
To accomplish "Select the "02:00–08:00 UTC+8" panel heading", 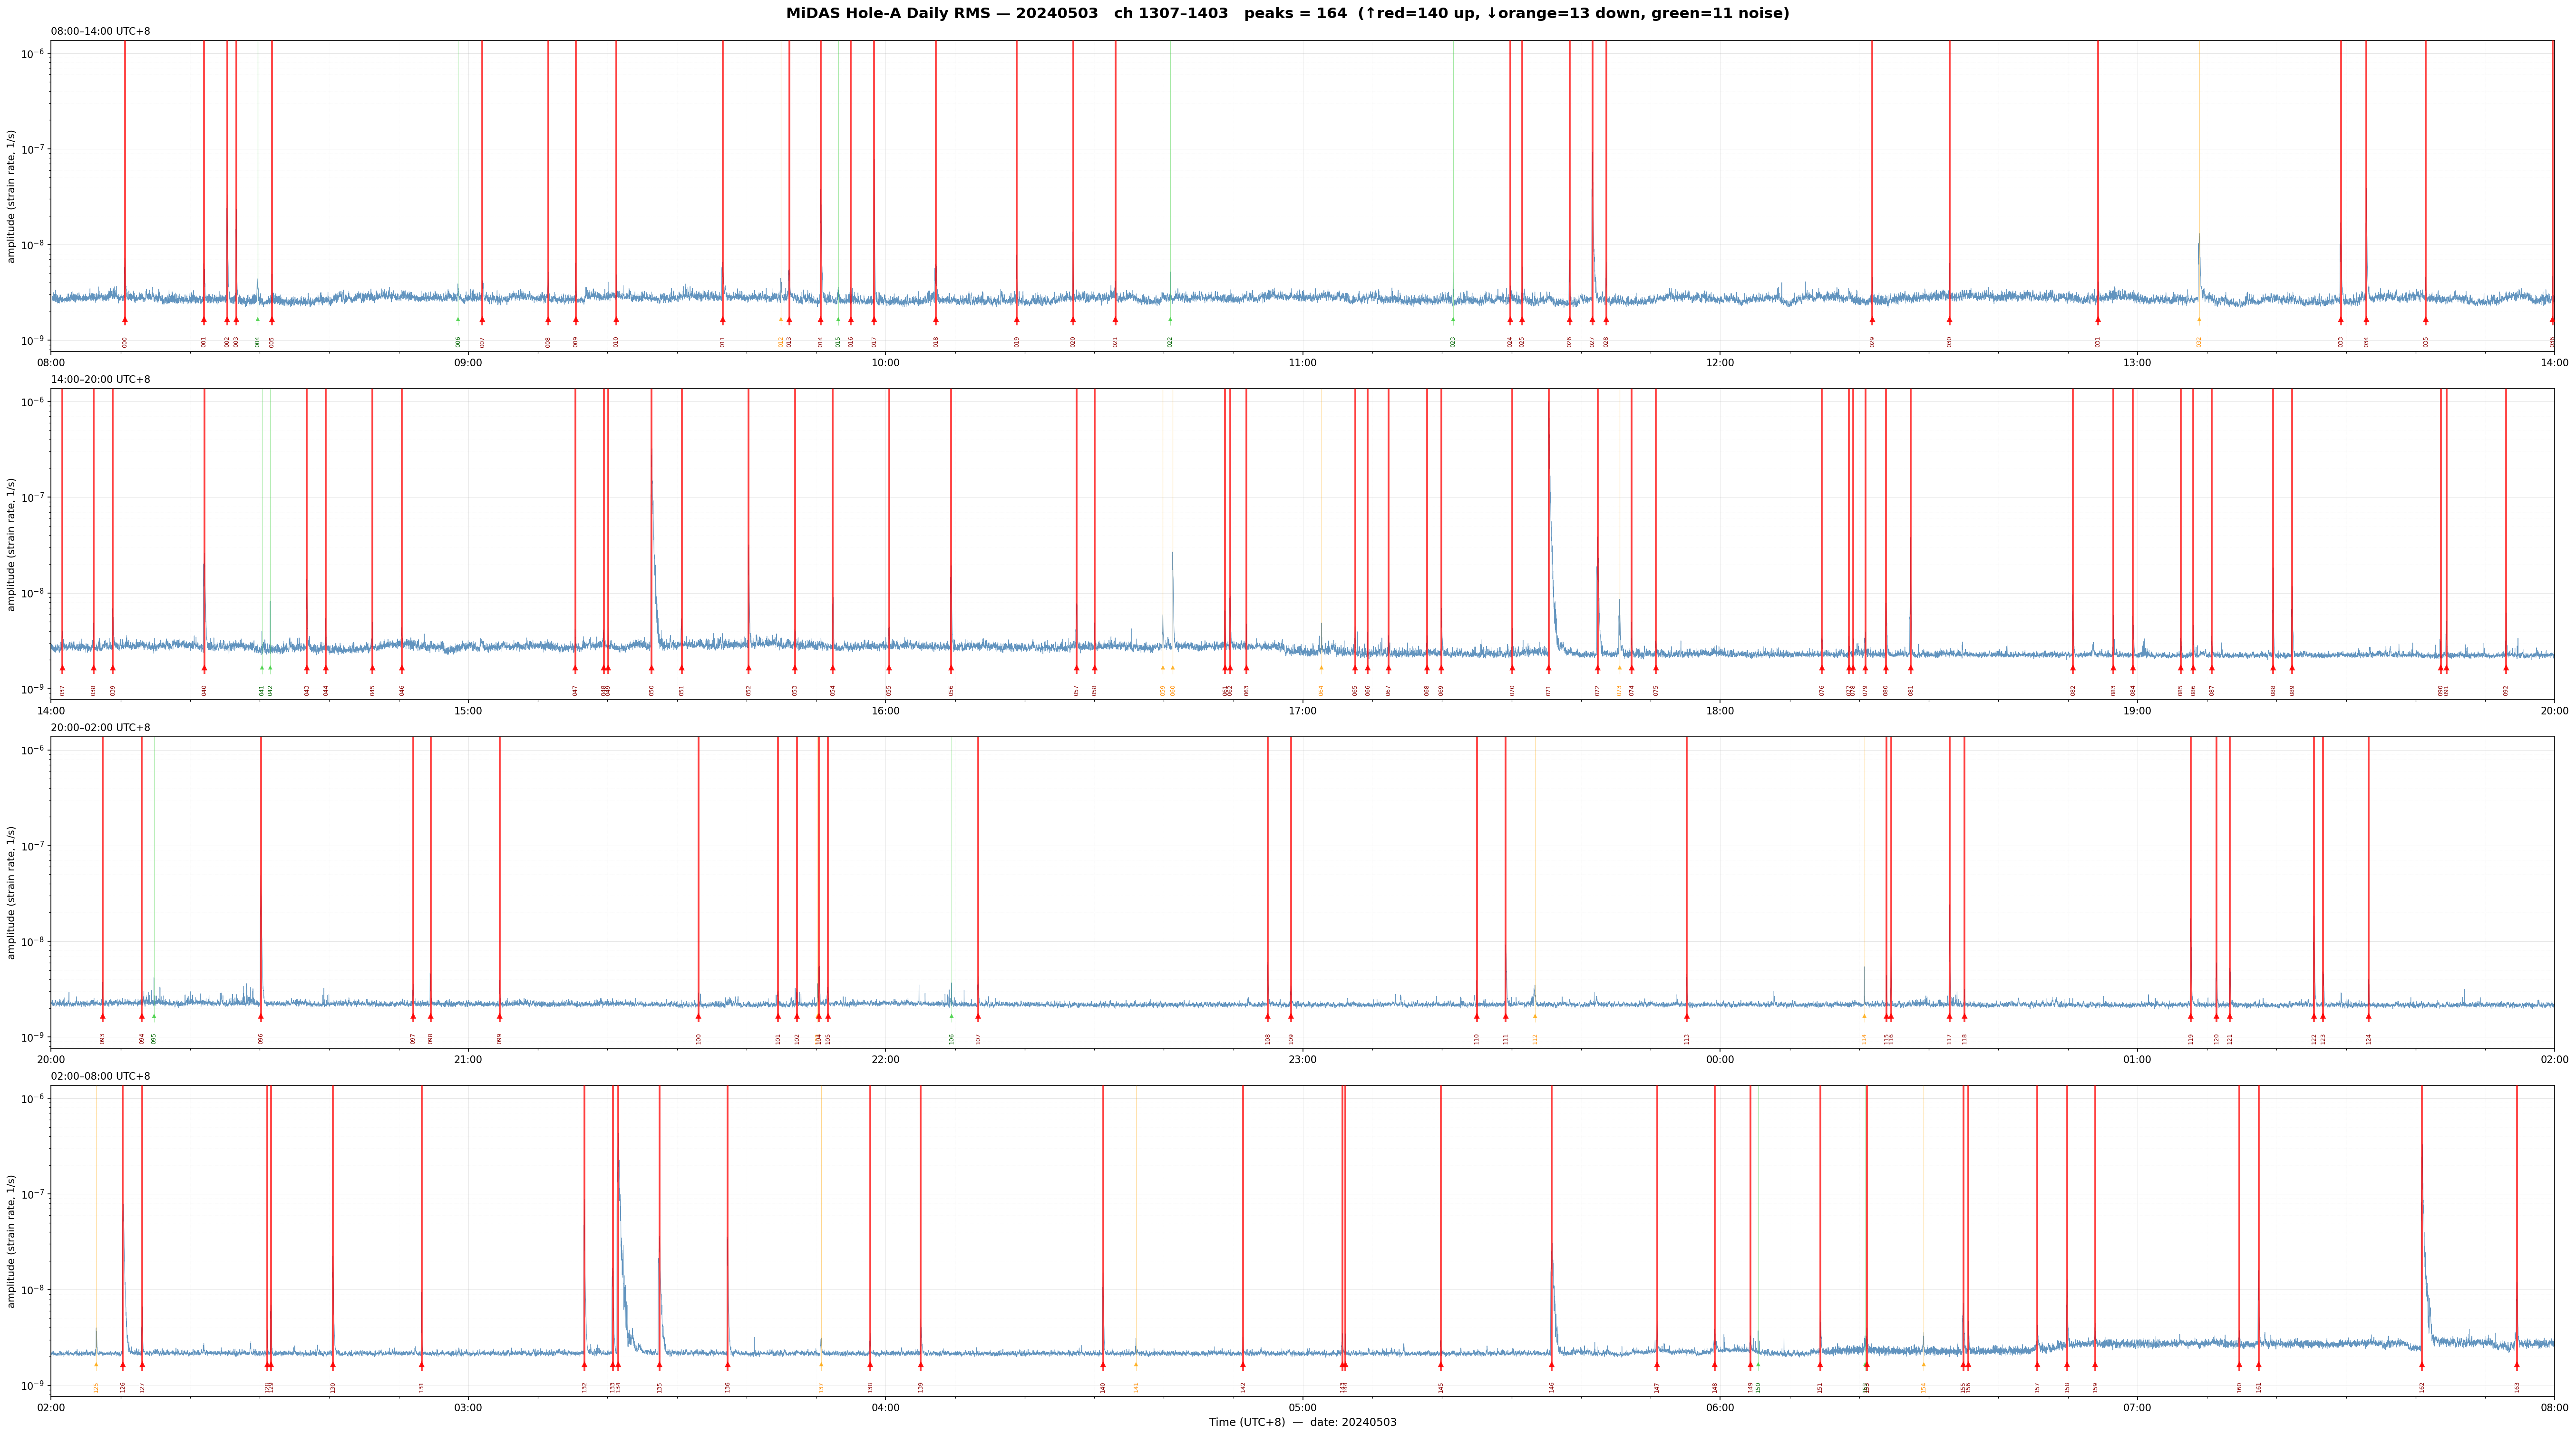I will click(101, 1077).
